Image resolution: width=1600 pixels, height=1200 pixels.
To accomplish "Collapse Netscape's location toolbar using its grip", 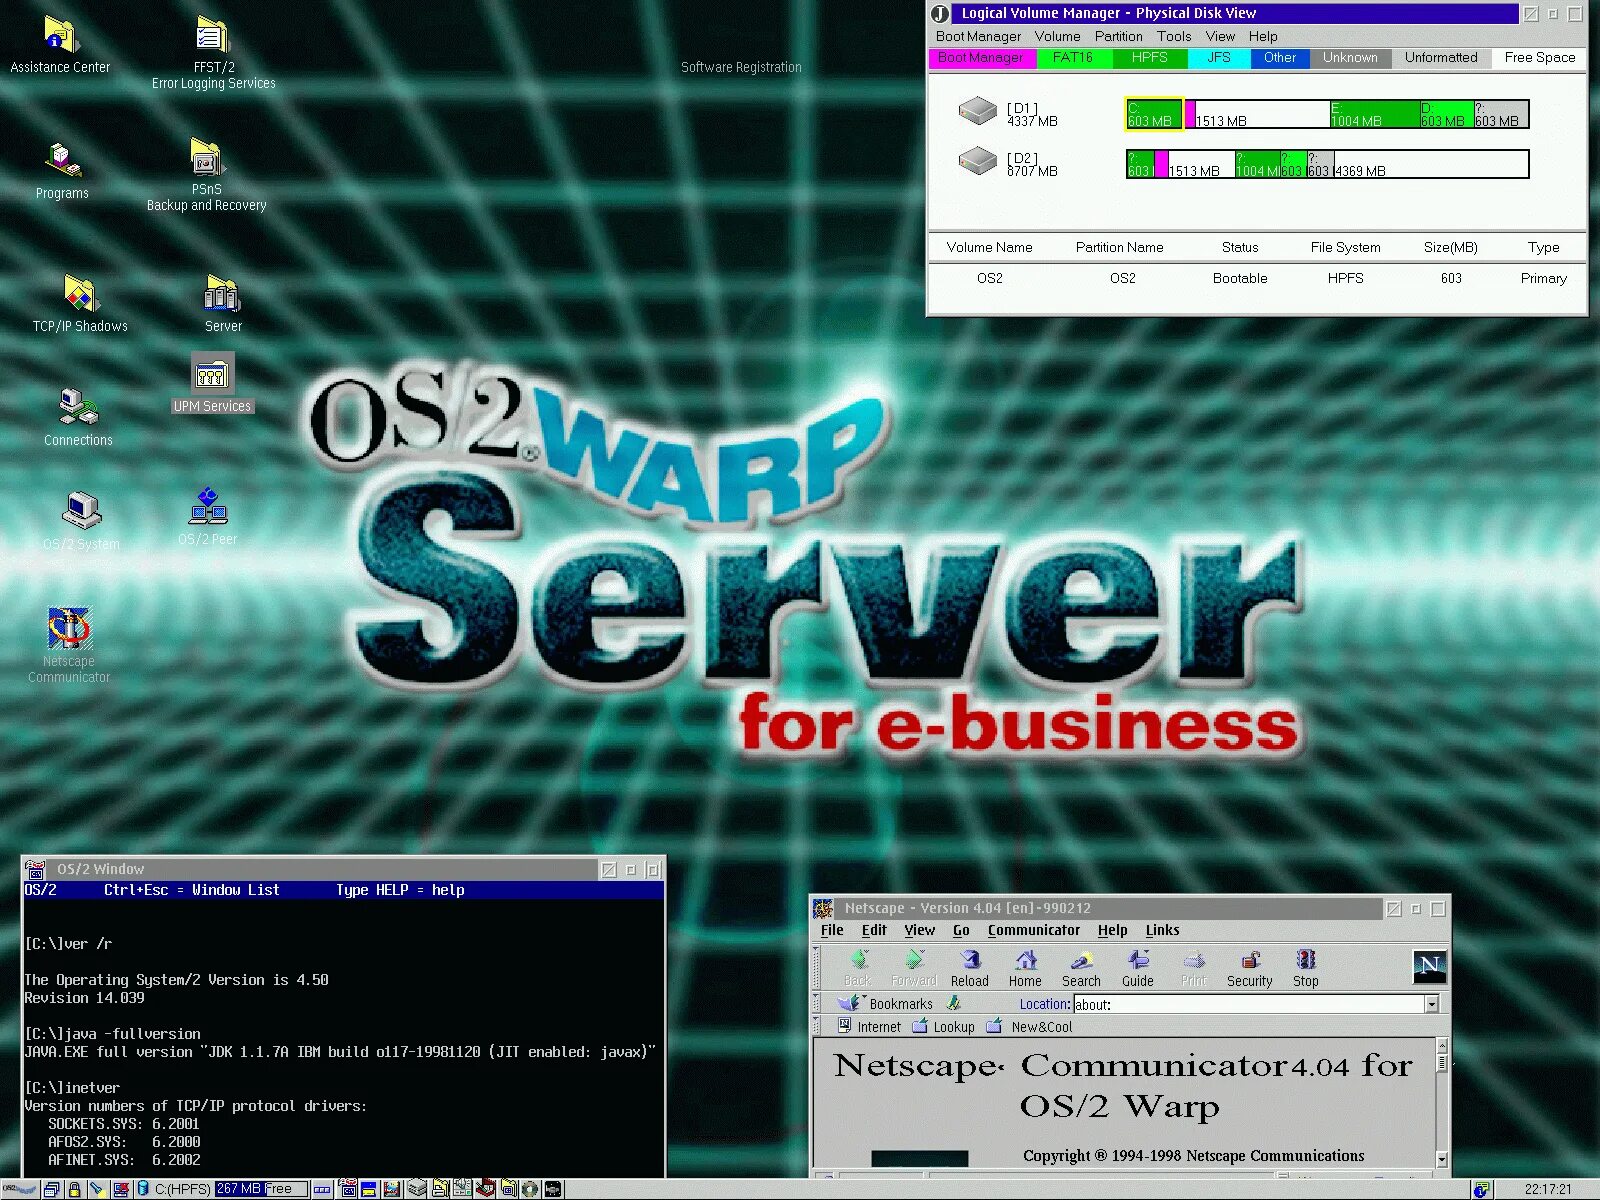I will tap(817, 1003).
